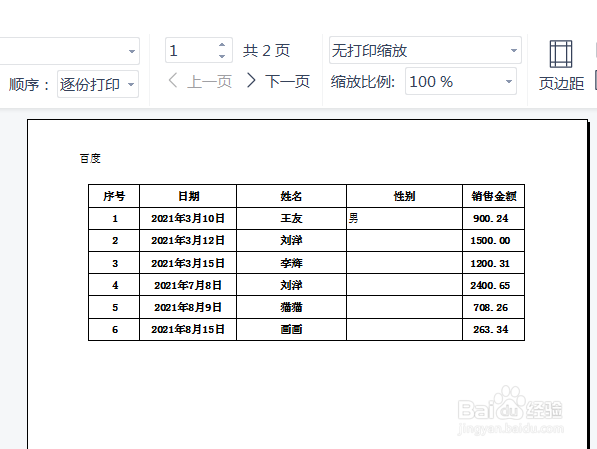Click the name cell 画画
Screen dimensions: 597x449
[x=291, y=329]
